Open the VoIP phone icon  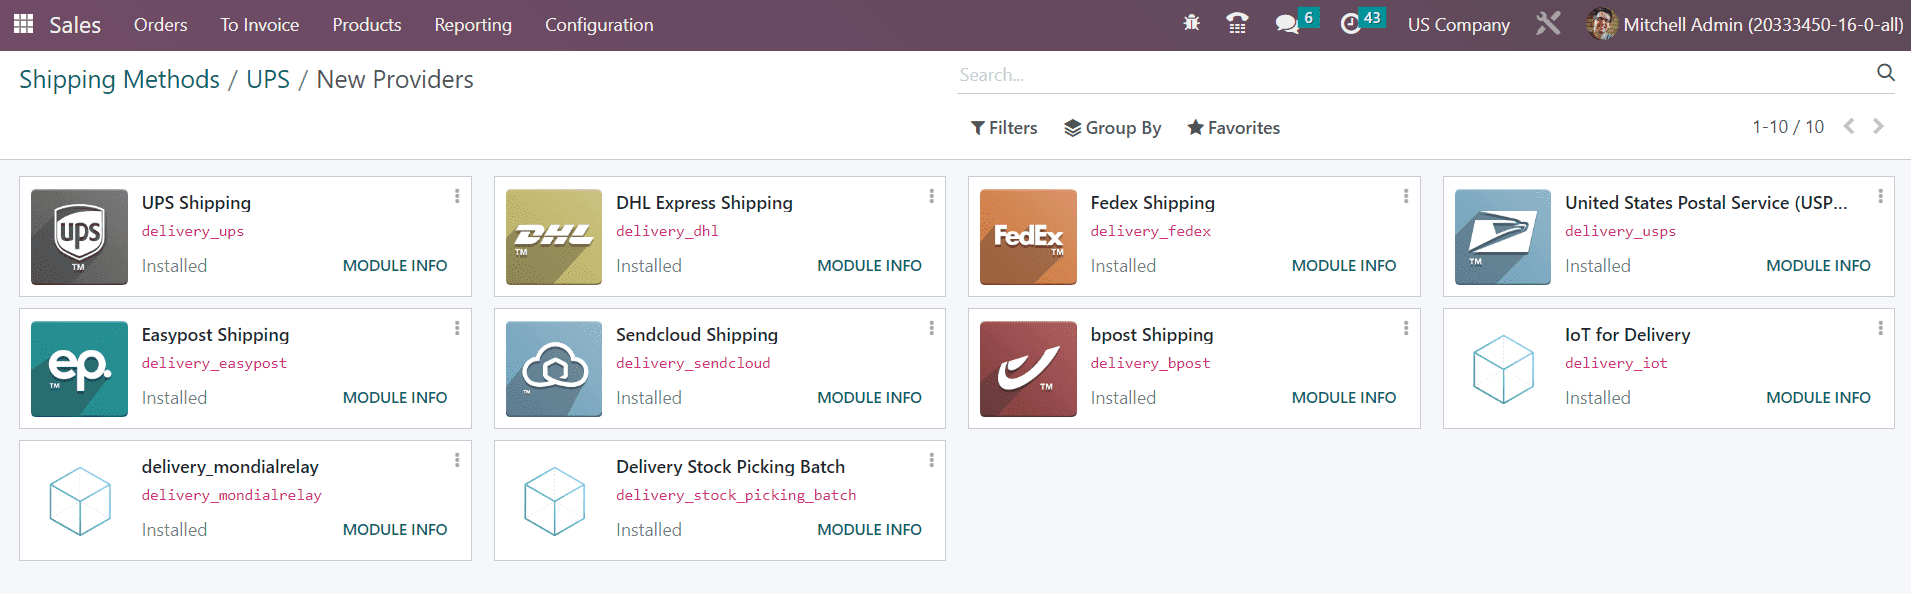[1237, 23]
